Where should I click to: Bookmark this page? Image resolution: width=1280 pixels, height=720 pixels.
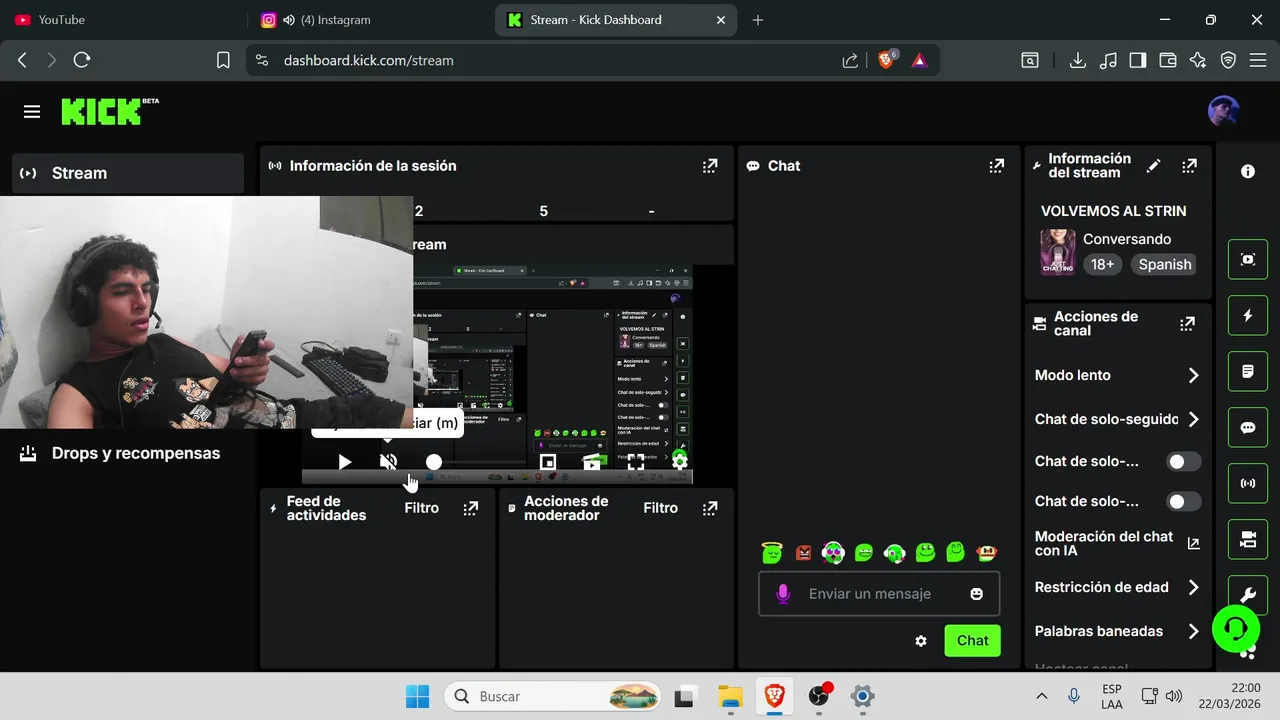(223, 60)
